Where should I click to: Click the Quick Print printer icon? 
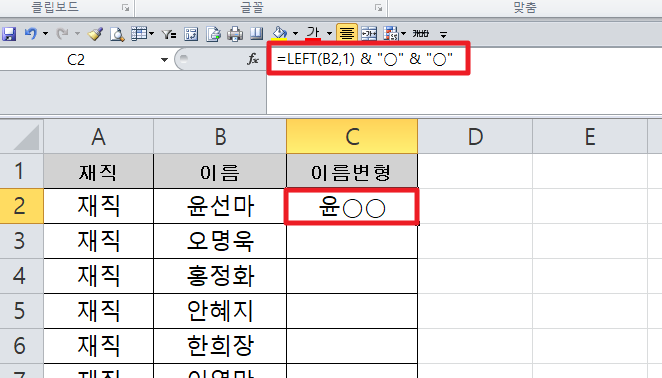(235, 34)
